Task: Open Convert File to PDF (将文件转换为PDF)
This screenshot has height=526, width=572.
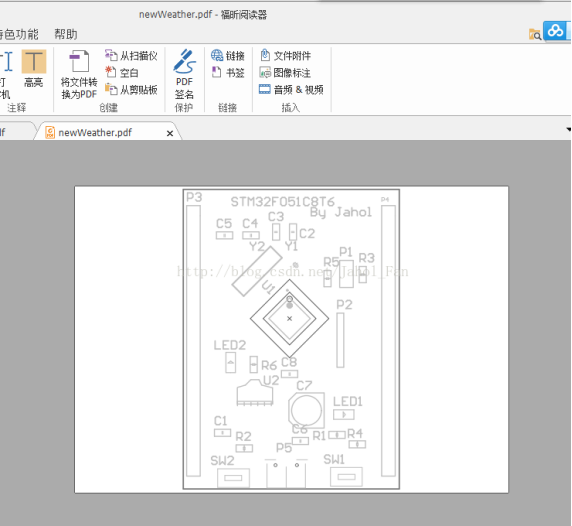Action: 79,74
